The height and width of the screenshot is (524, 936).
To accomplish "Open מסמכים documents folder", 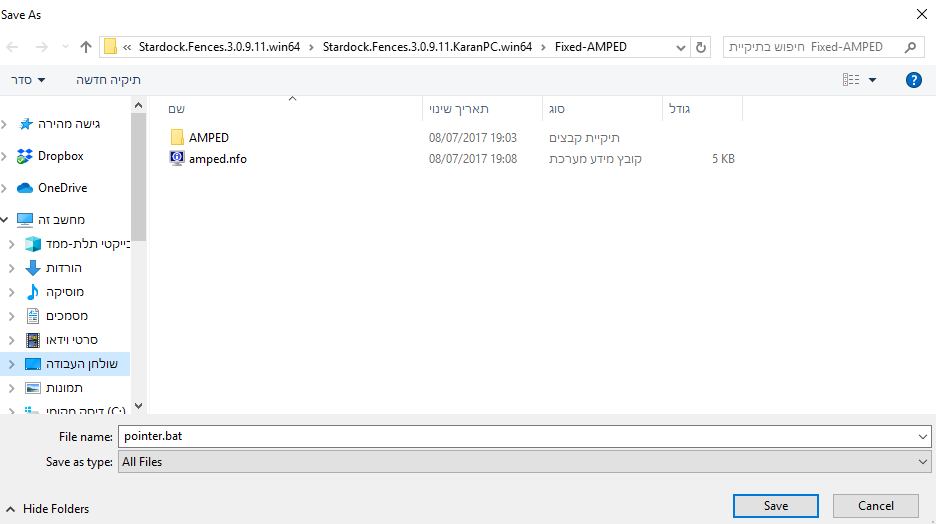I will [67, 316].
